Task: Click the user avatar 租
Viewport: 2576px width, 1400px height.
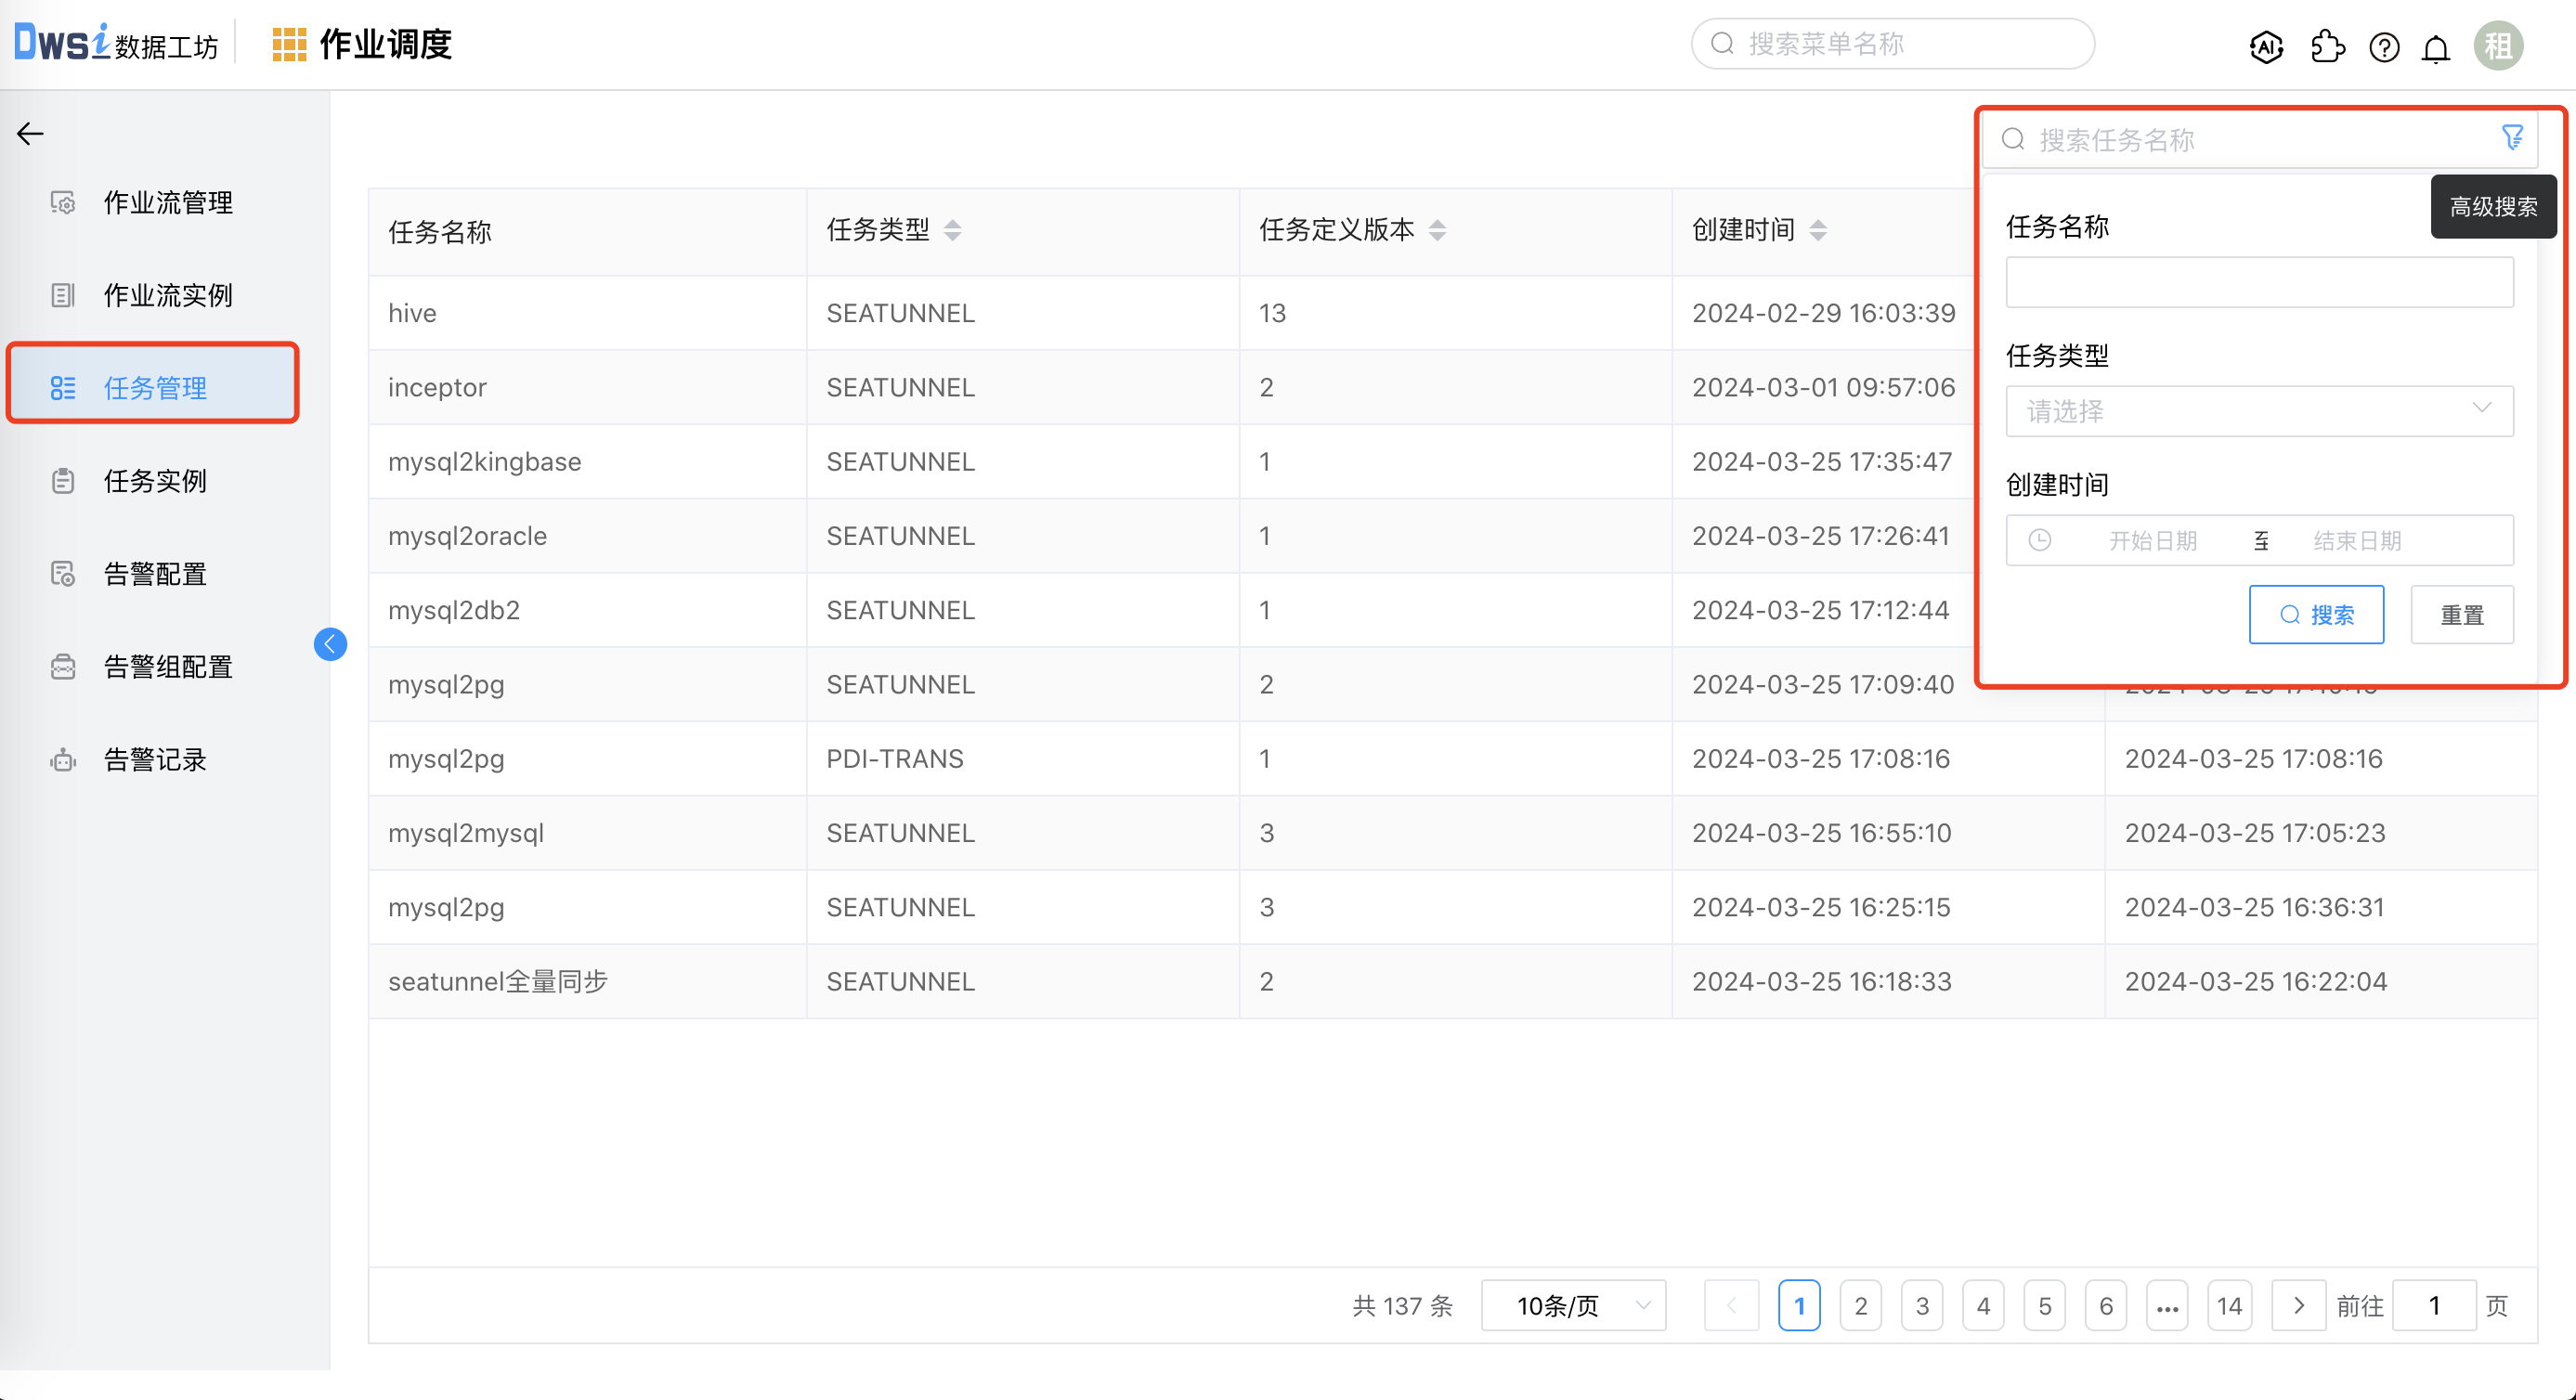Action: (2498, 46)
